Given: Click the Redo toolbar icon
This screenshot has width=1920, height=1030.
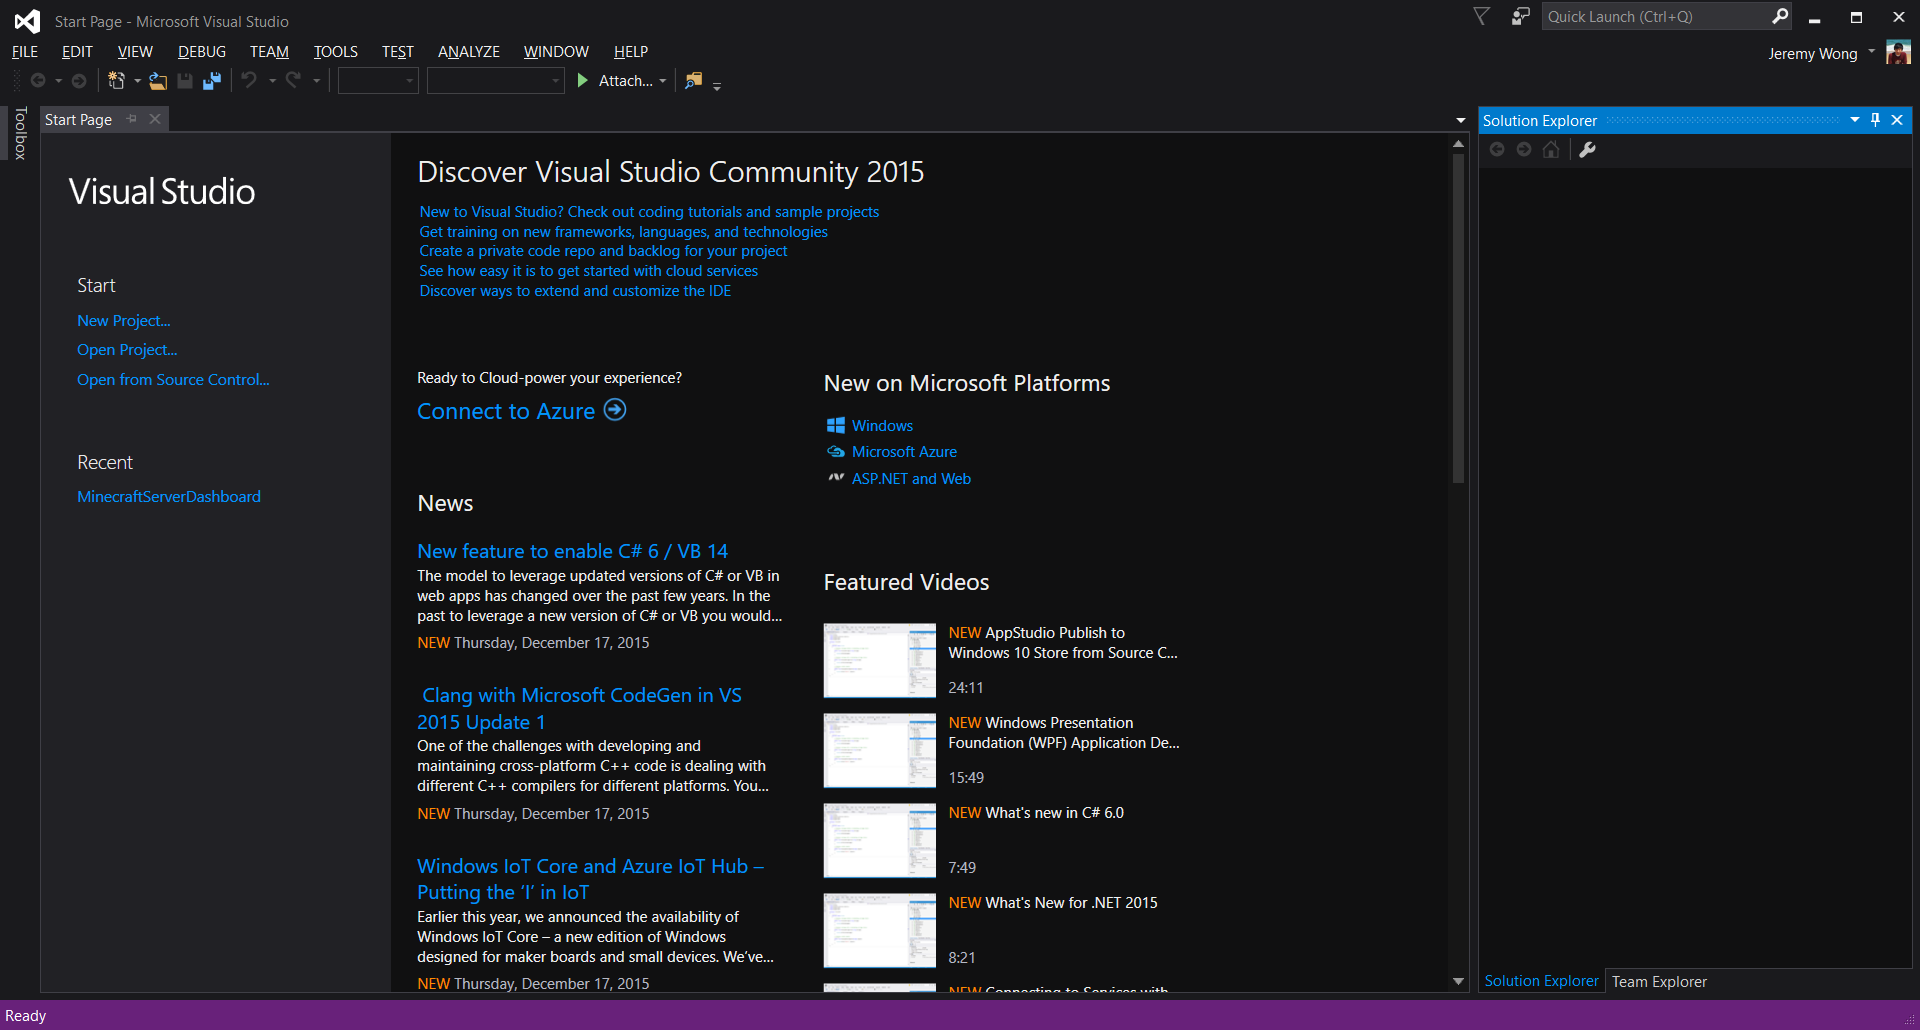Looking at the screenshot, I should pyautogui.click(x=293, y=80).
